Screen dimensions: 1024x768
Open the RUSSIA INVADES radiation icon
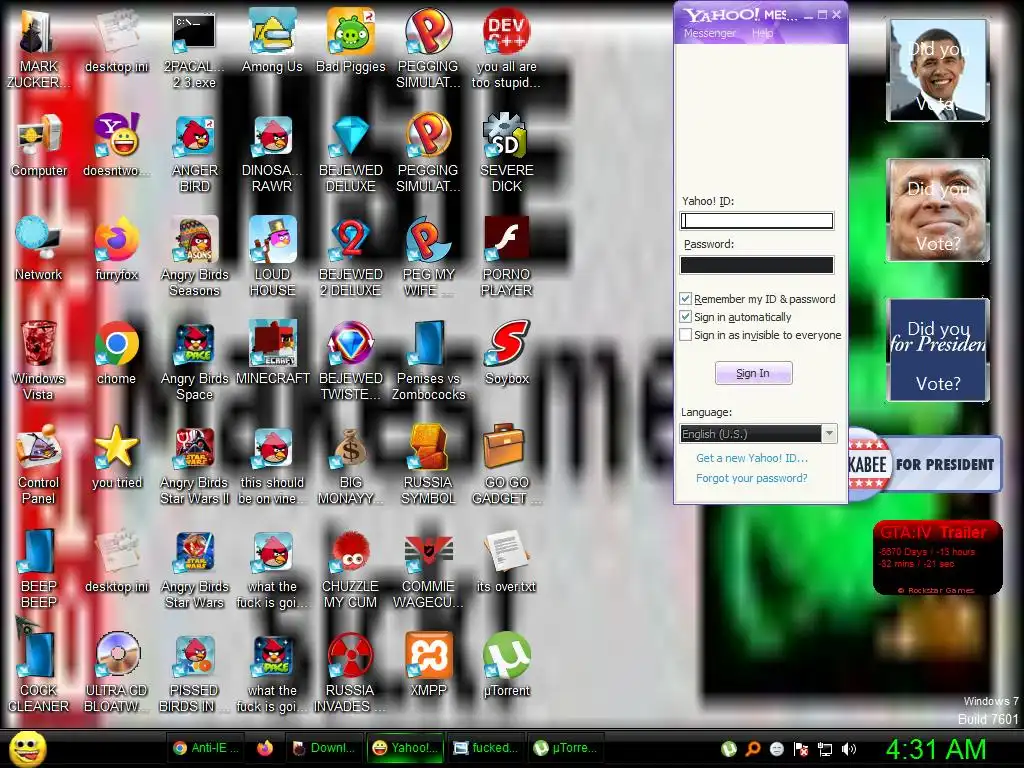coord(351,672)
